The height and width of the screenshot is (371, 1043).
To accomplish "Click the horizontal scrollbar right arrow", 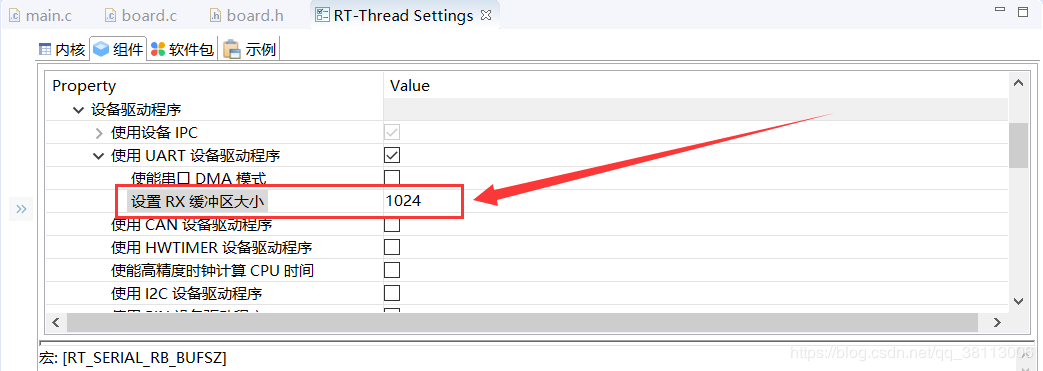I will point(997,322).
